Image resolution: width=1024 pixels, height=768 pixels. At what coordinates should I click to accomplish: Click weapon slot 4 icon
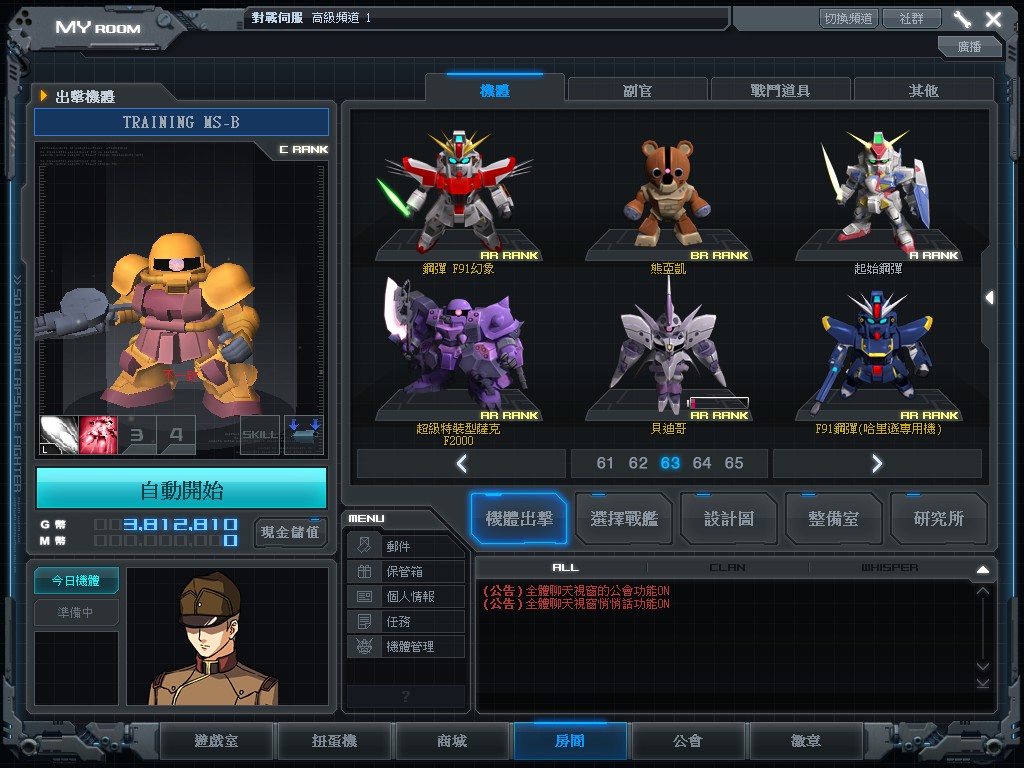[176, 435]
